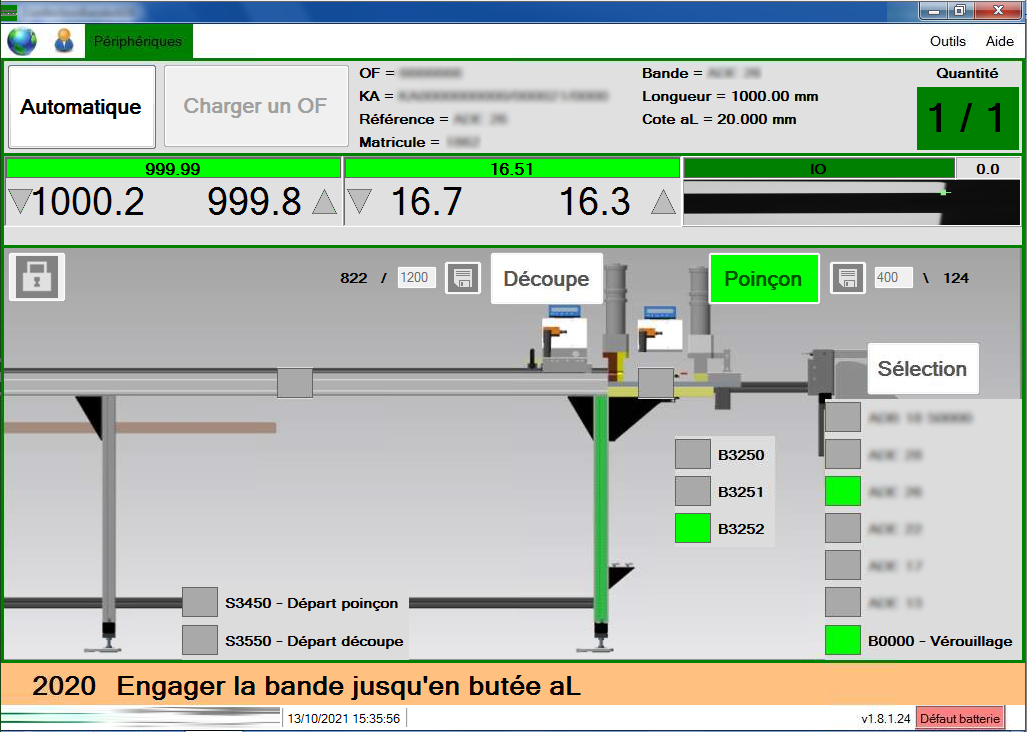Viewport: 1027px width, 732px height.
Task: Open the Outils menu
Action: (947, 41)
